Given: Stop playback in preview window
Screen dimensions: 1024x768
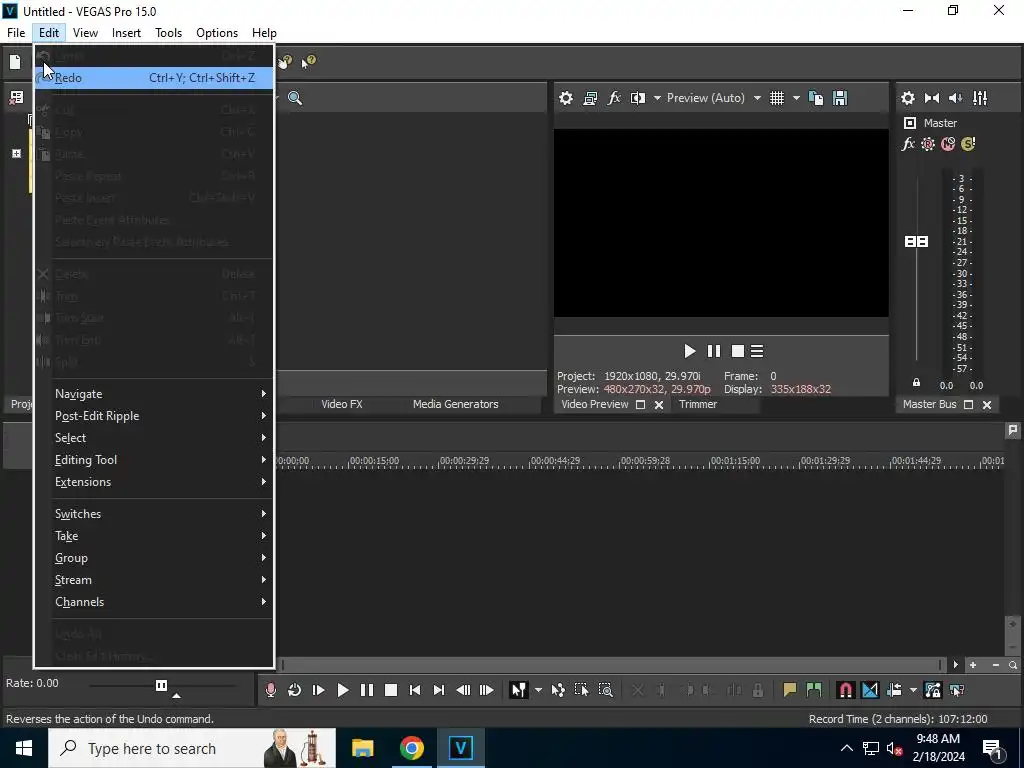Looking at the screenshot, I should pyautogui.click(x=738, y=351).
